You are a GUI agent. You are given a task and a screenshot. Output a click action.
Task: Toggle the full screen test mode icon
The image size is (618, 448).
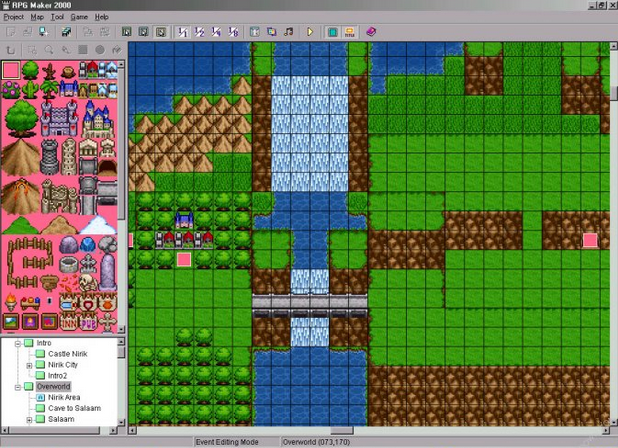point(333,32)
